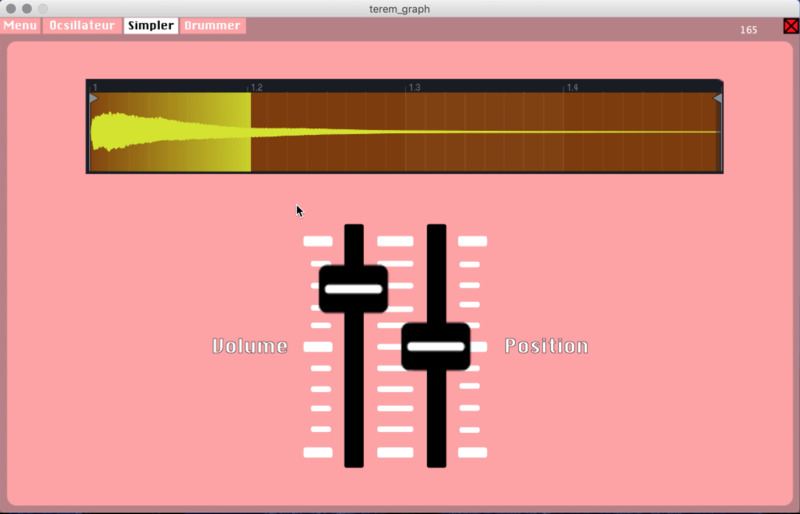The image size is (800, 514).
Task: Click the start marker triangle on the waveform
Action: coord(94,98)
